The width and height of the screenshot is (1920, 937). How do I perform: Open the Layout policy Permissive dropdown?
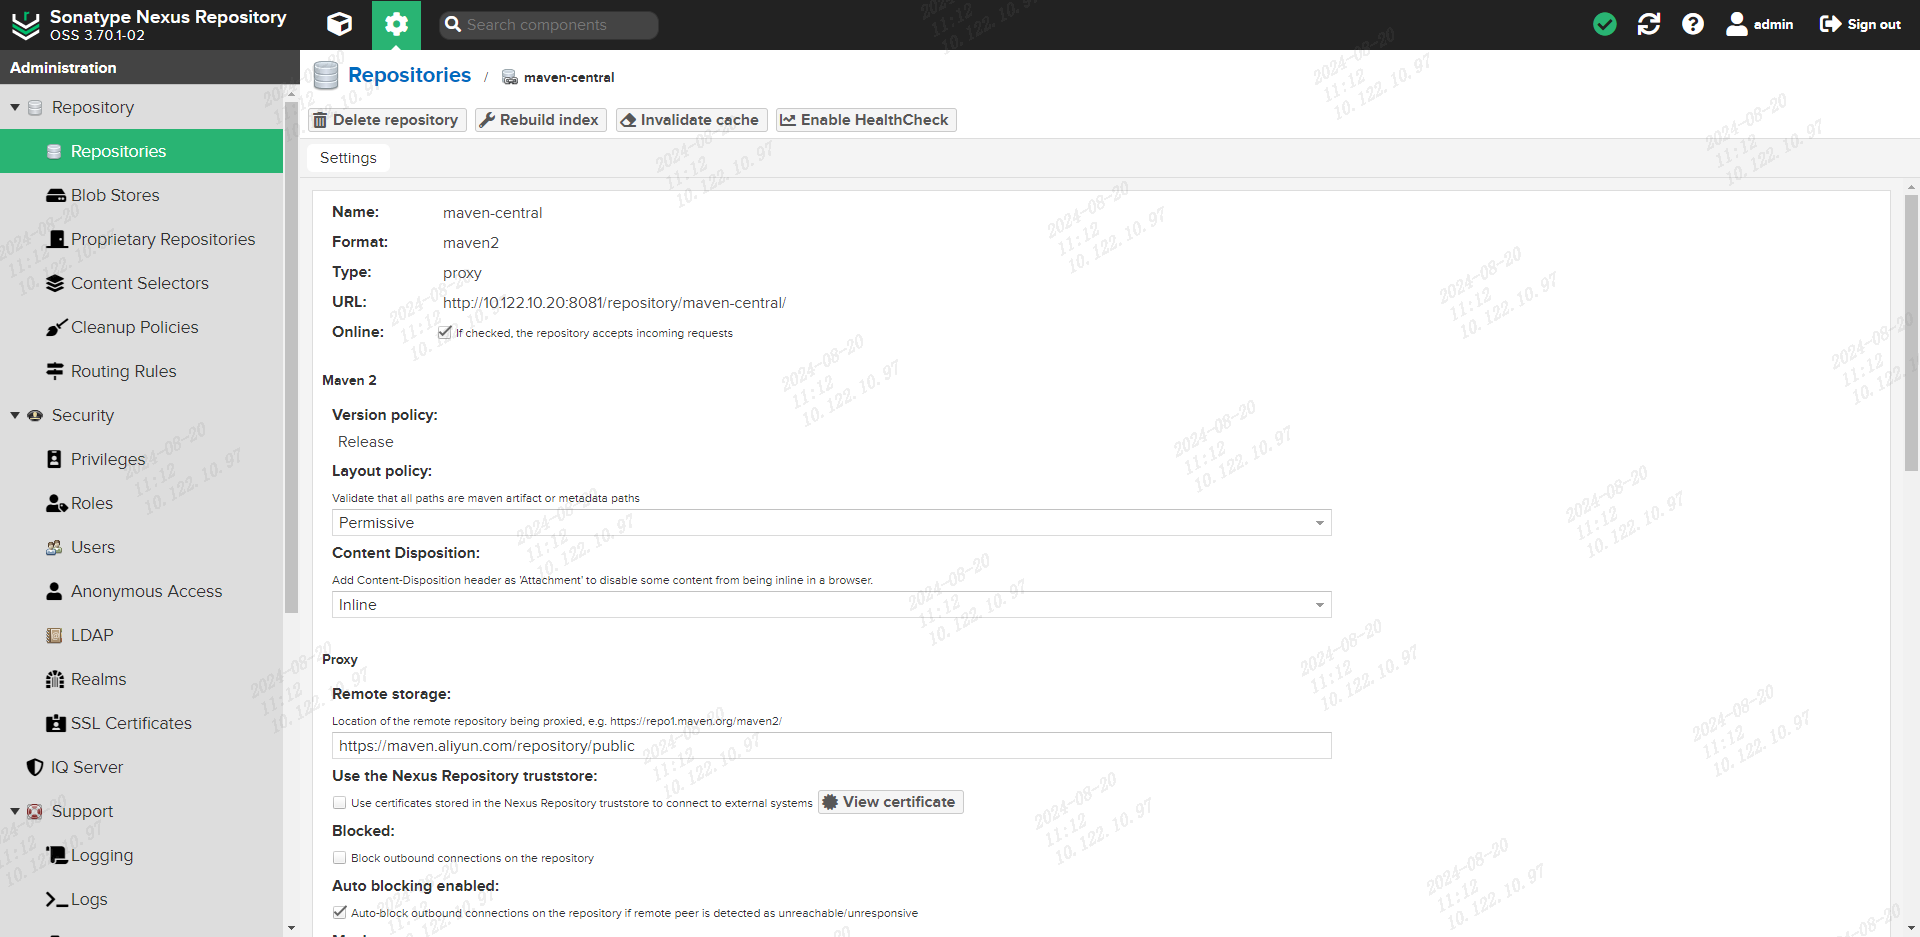click(831, 522)
